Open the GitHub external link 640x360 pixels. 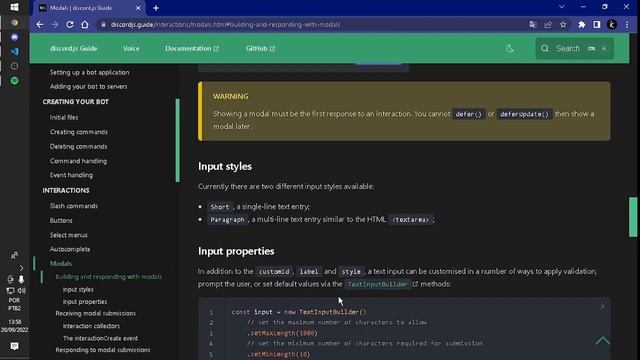click(260, 49)
